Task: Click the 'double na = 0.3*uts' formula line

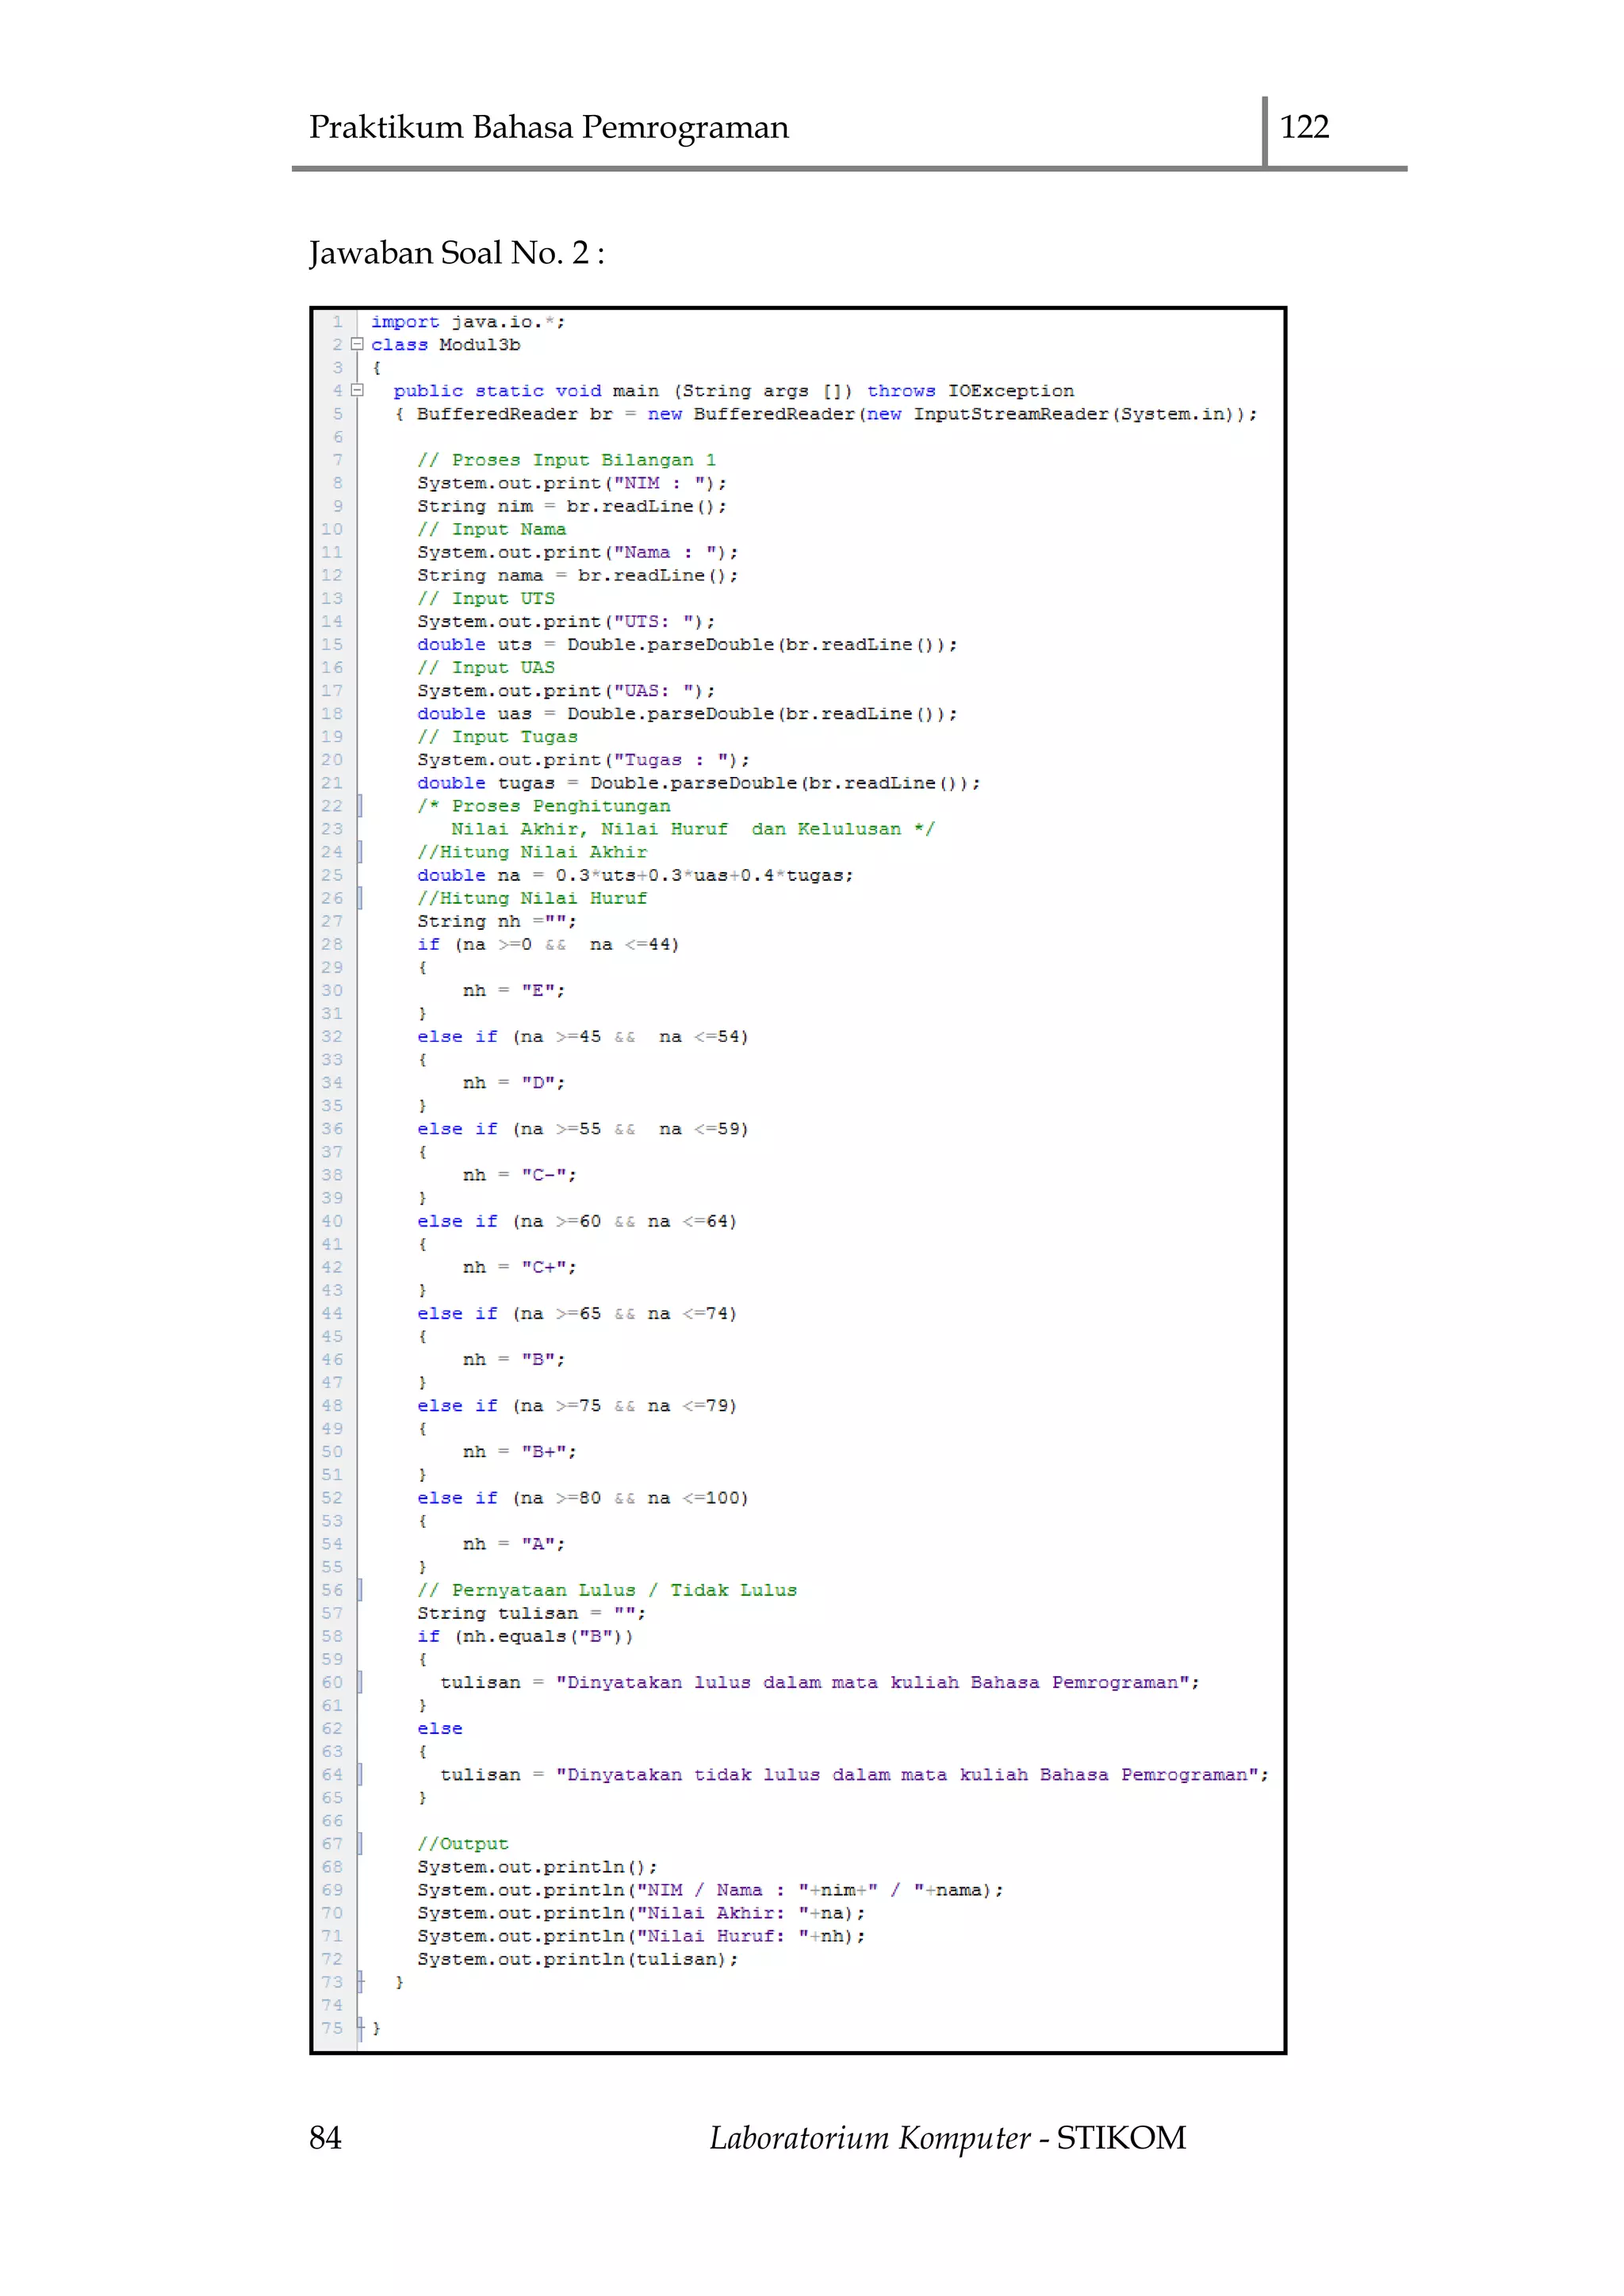Action: [635, 875]
